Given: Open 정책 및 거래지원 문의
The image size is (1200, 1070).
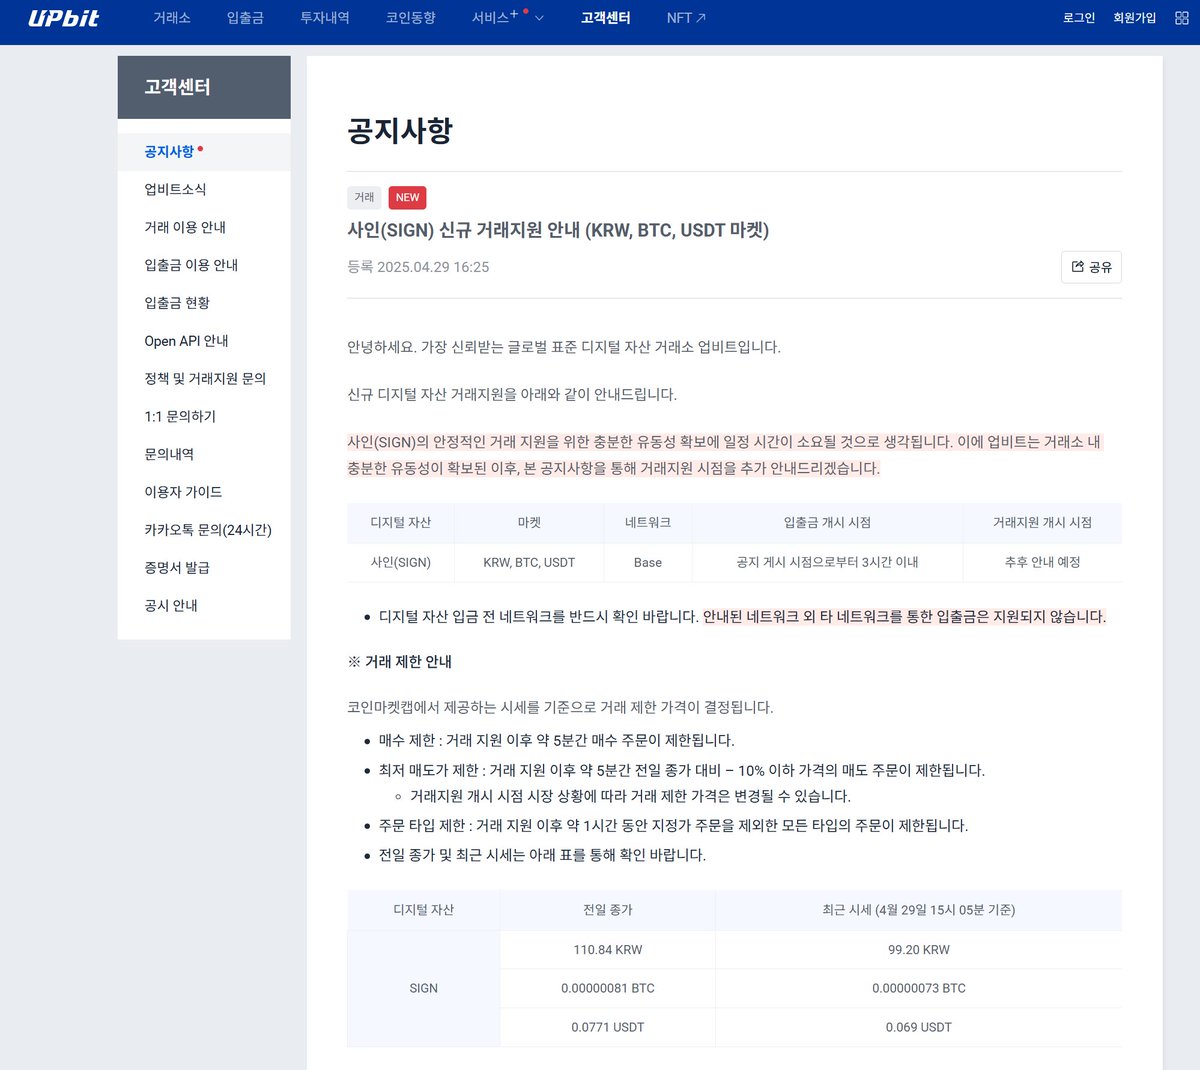Looking at the screenshot, I should click(204, 379).
